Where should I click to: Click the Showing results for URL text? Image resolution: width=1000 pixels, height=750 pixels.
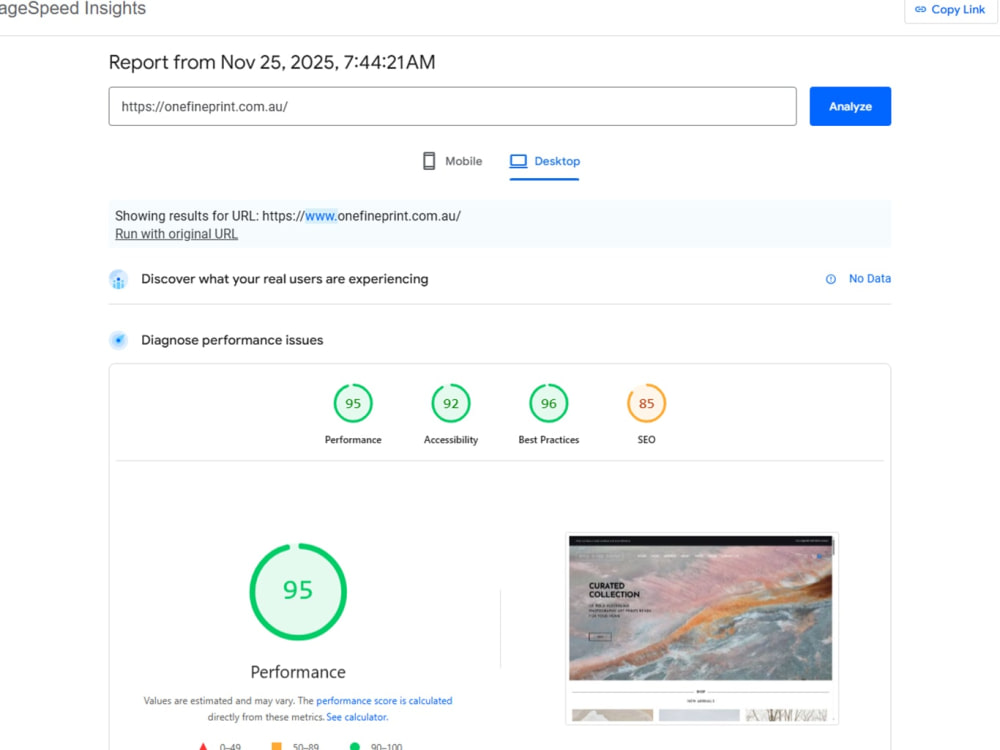[288, 216]
